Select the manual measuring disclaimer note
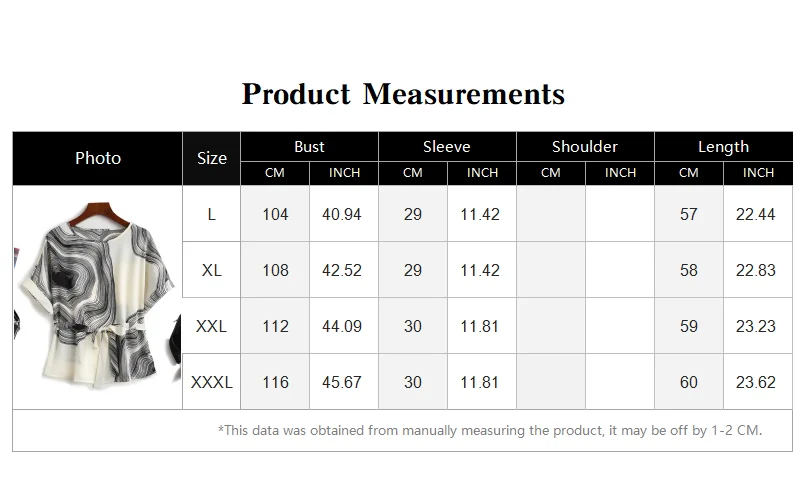The image size is (808, 484). (490, 430)
